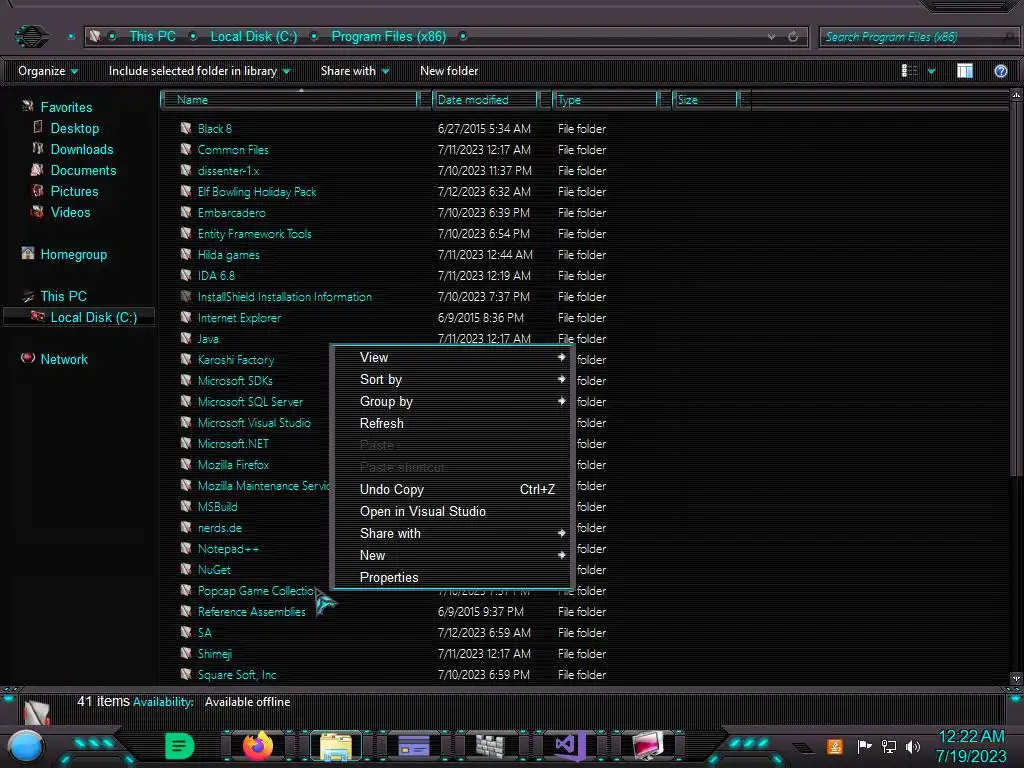Click the Local Disk (C:) breadcrumb
Screen dimensions: 1024x768
(x=253, y=37)
